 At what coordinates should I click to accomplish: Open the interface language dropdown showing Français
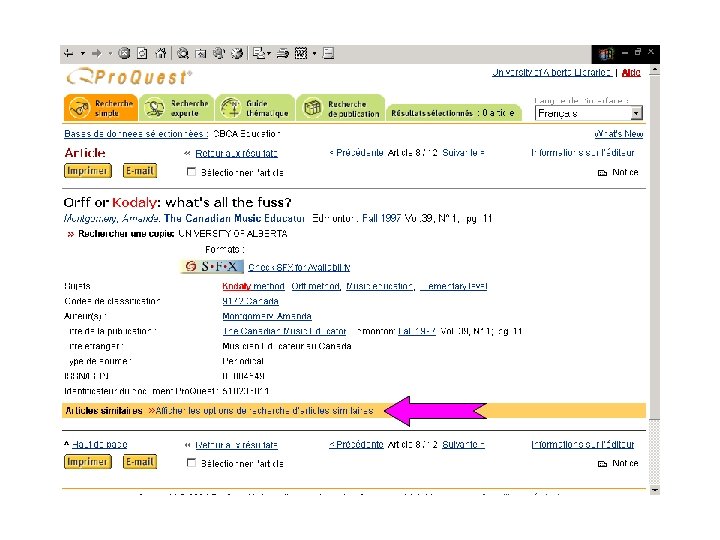(x=589, y=113)
